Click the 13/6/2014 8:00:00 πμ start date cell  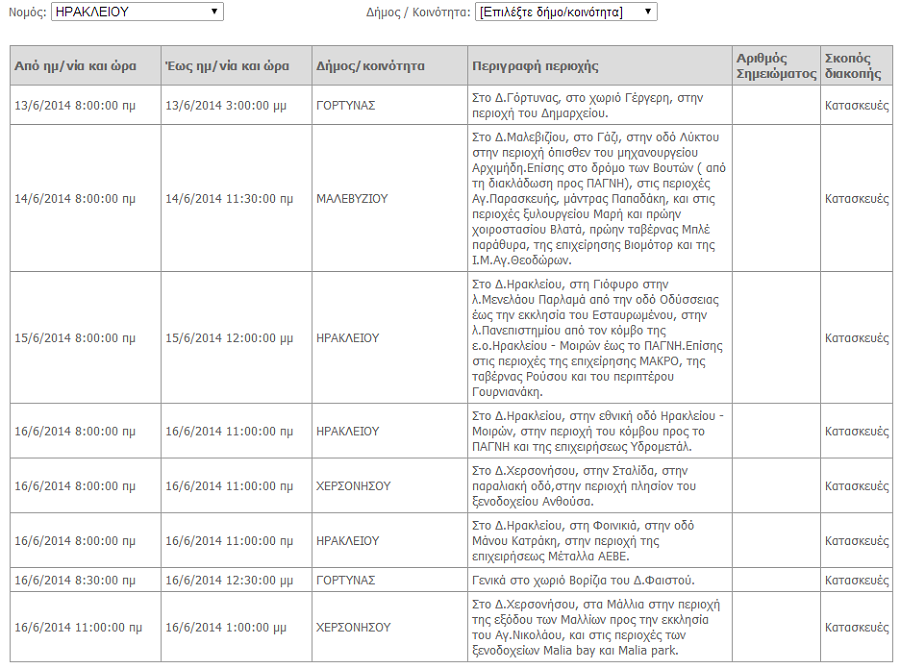tap(75, 105)
